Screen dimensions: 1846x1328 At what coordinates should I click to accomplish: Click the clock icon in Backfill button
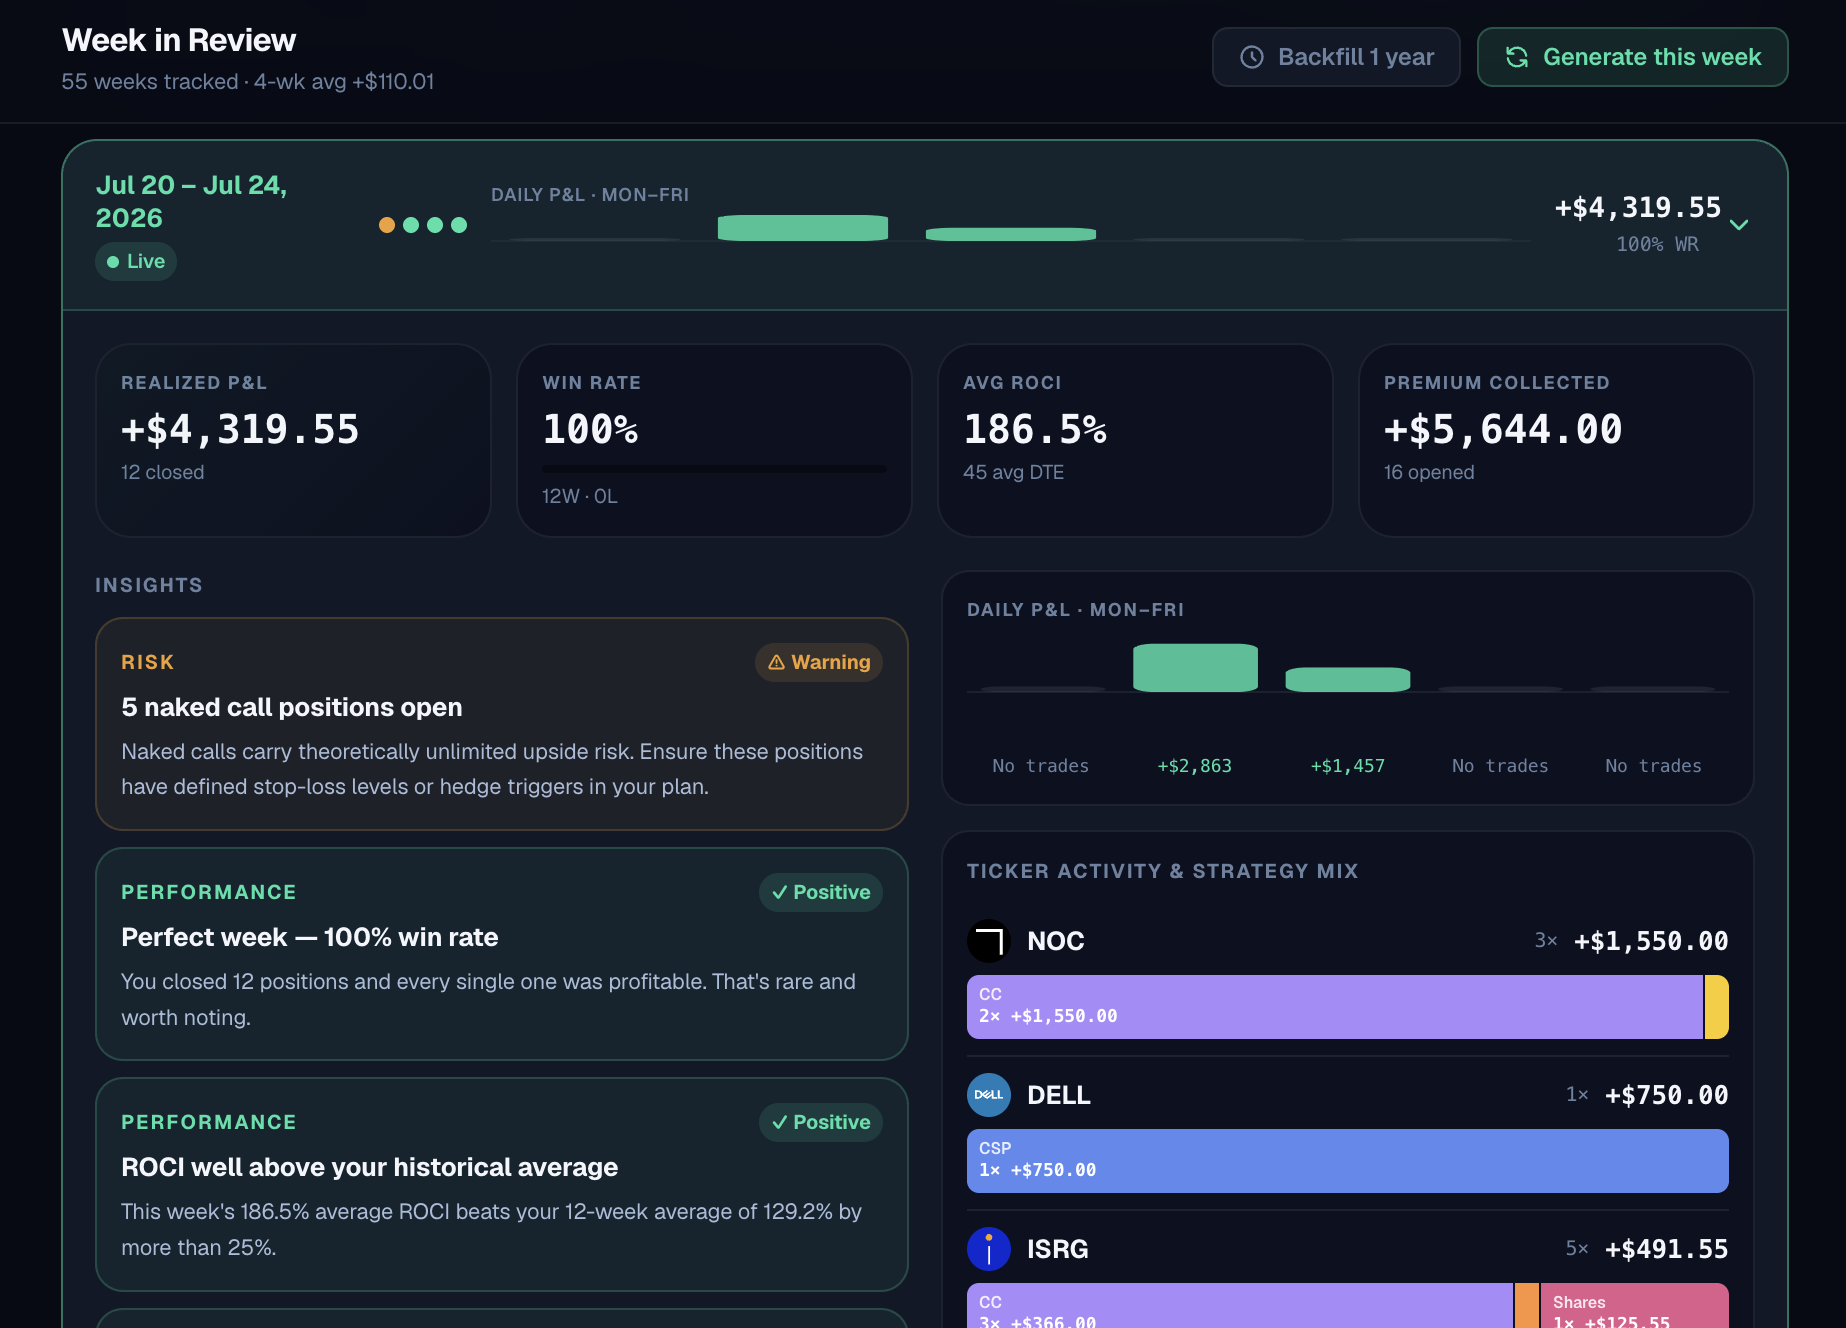[1252, 57]
